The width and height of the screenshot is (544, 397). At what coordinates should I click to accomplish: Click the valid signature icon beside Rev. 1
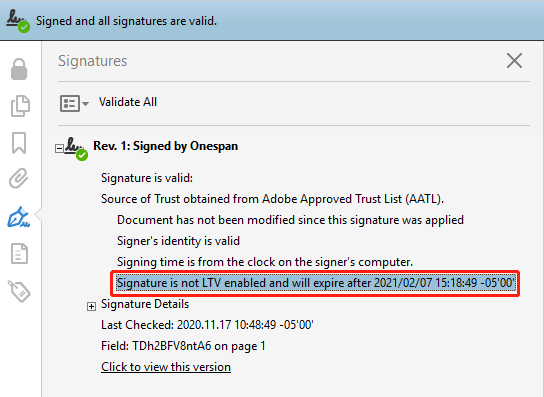[x=77, y=149]
